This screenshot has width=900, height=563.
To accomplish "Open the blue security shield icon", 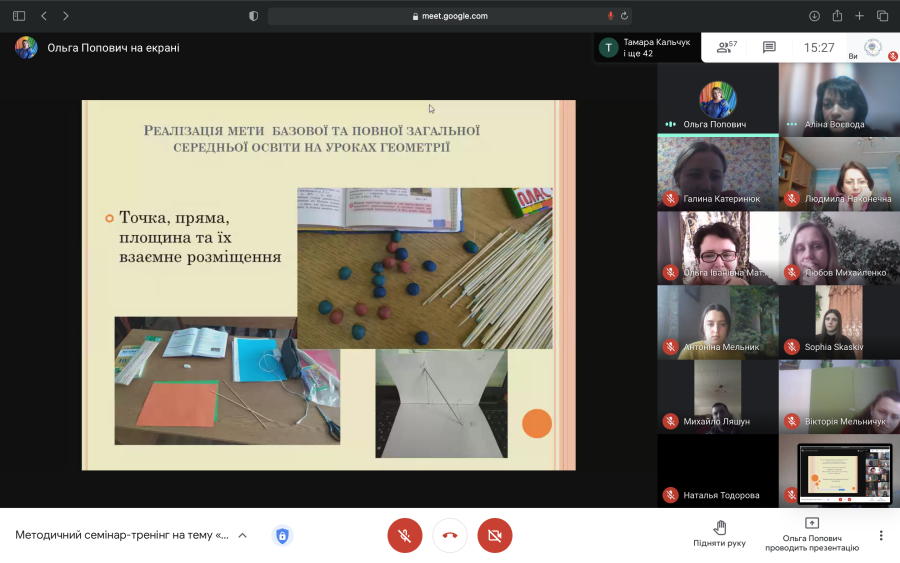I will coord(282,535).
